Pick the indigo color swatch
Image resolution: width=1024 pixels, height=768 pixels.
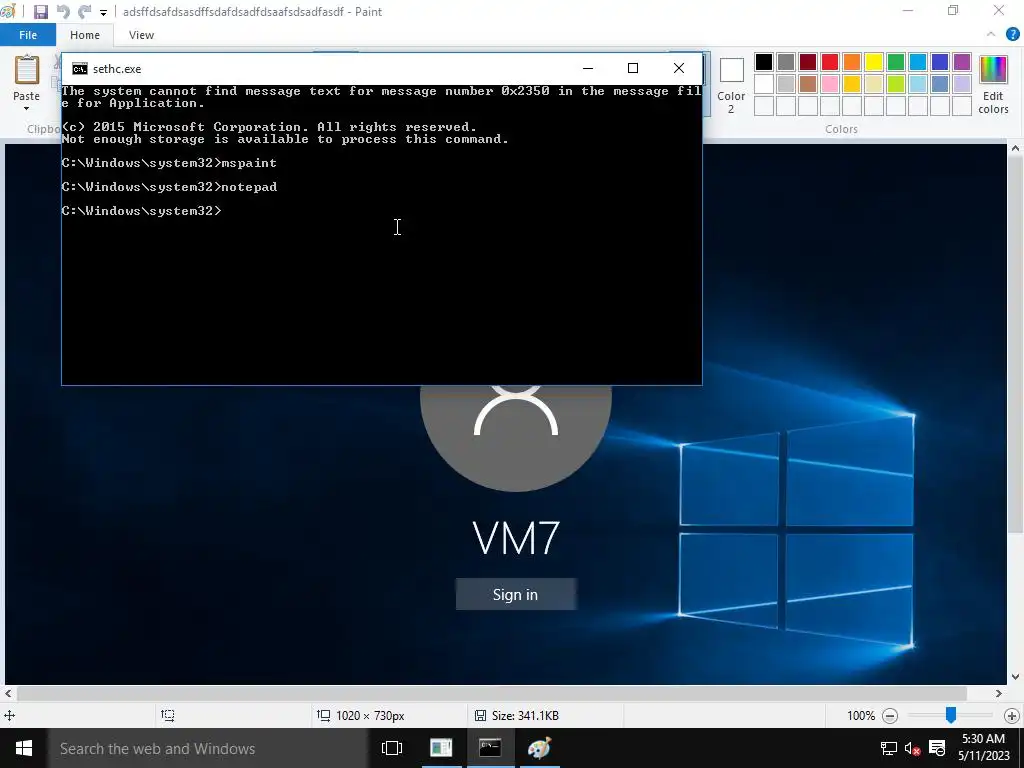(940, 62)
